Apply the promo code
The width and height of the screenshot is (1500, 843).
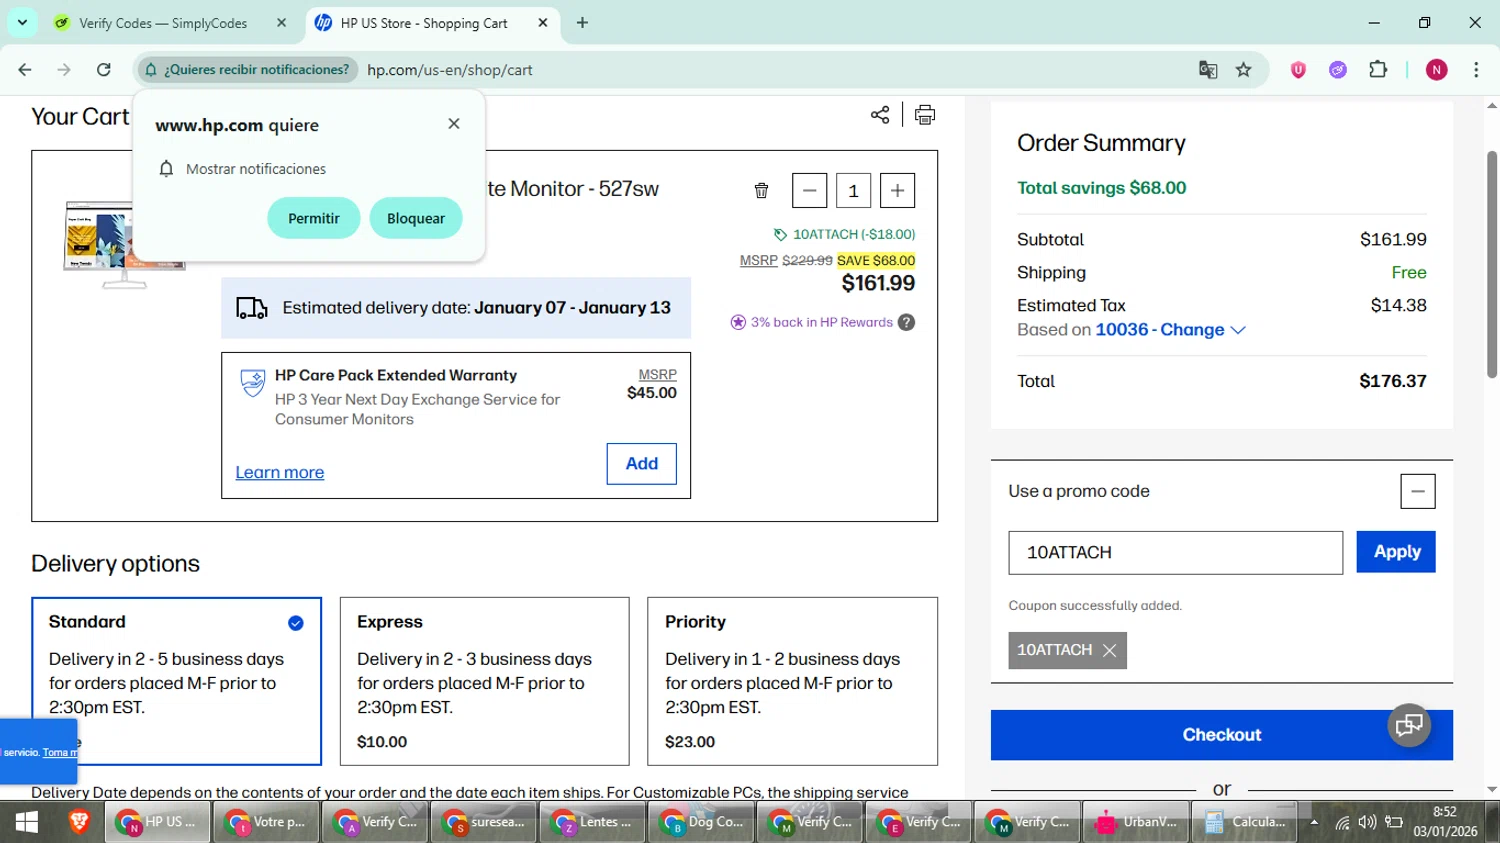click(x=1396, y=551)
